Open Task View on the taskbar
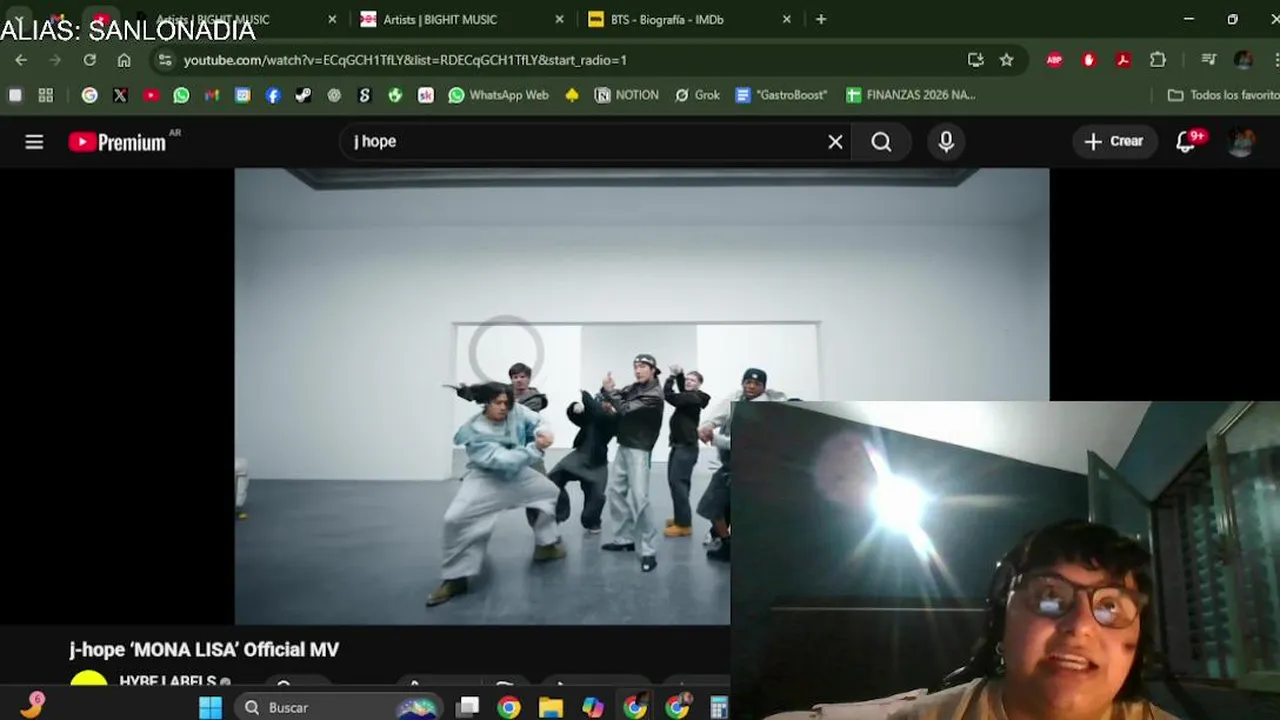Screen dimensions: 1280x720 467,707
